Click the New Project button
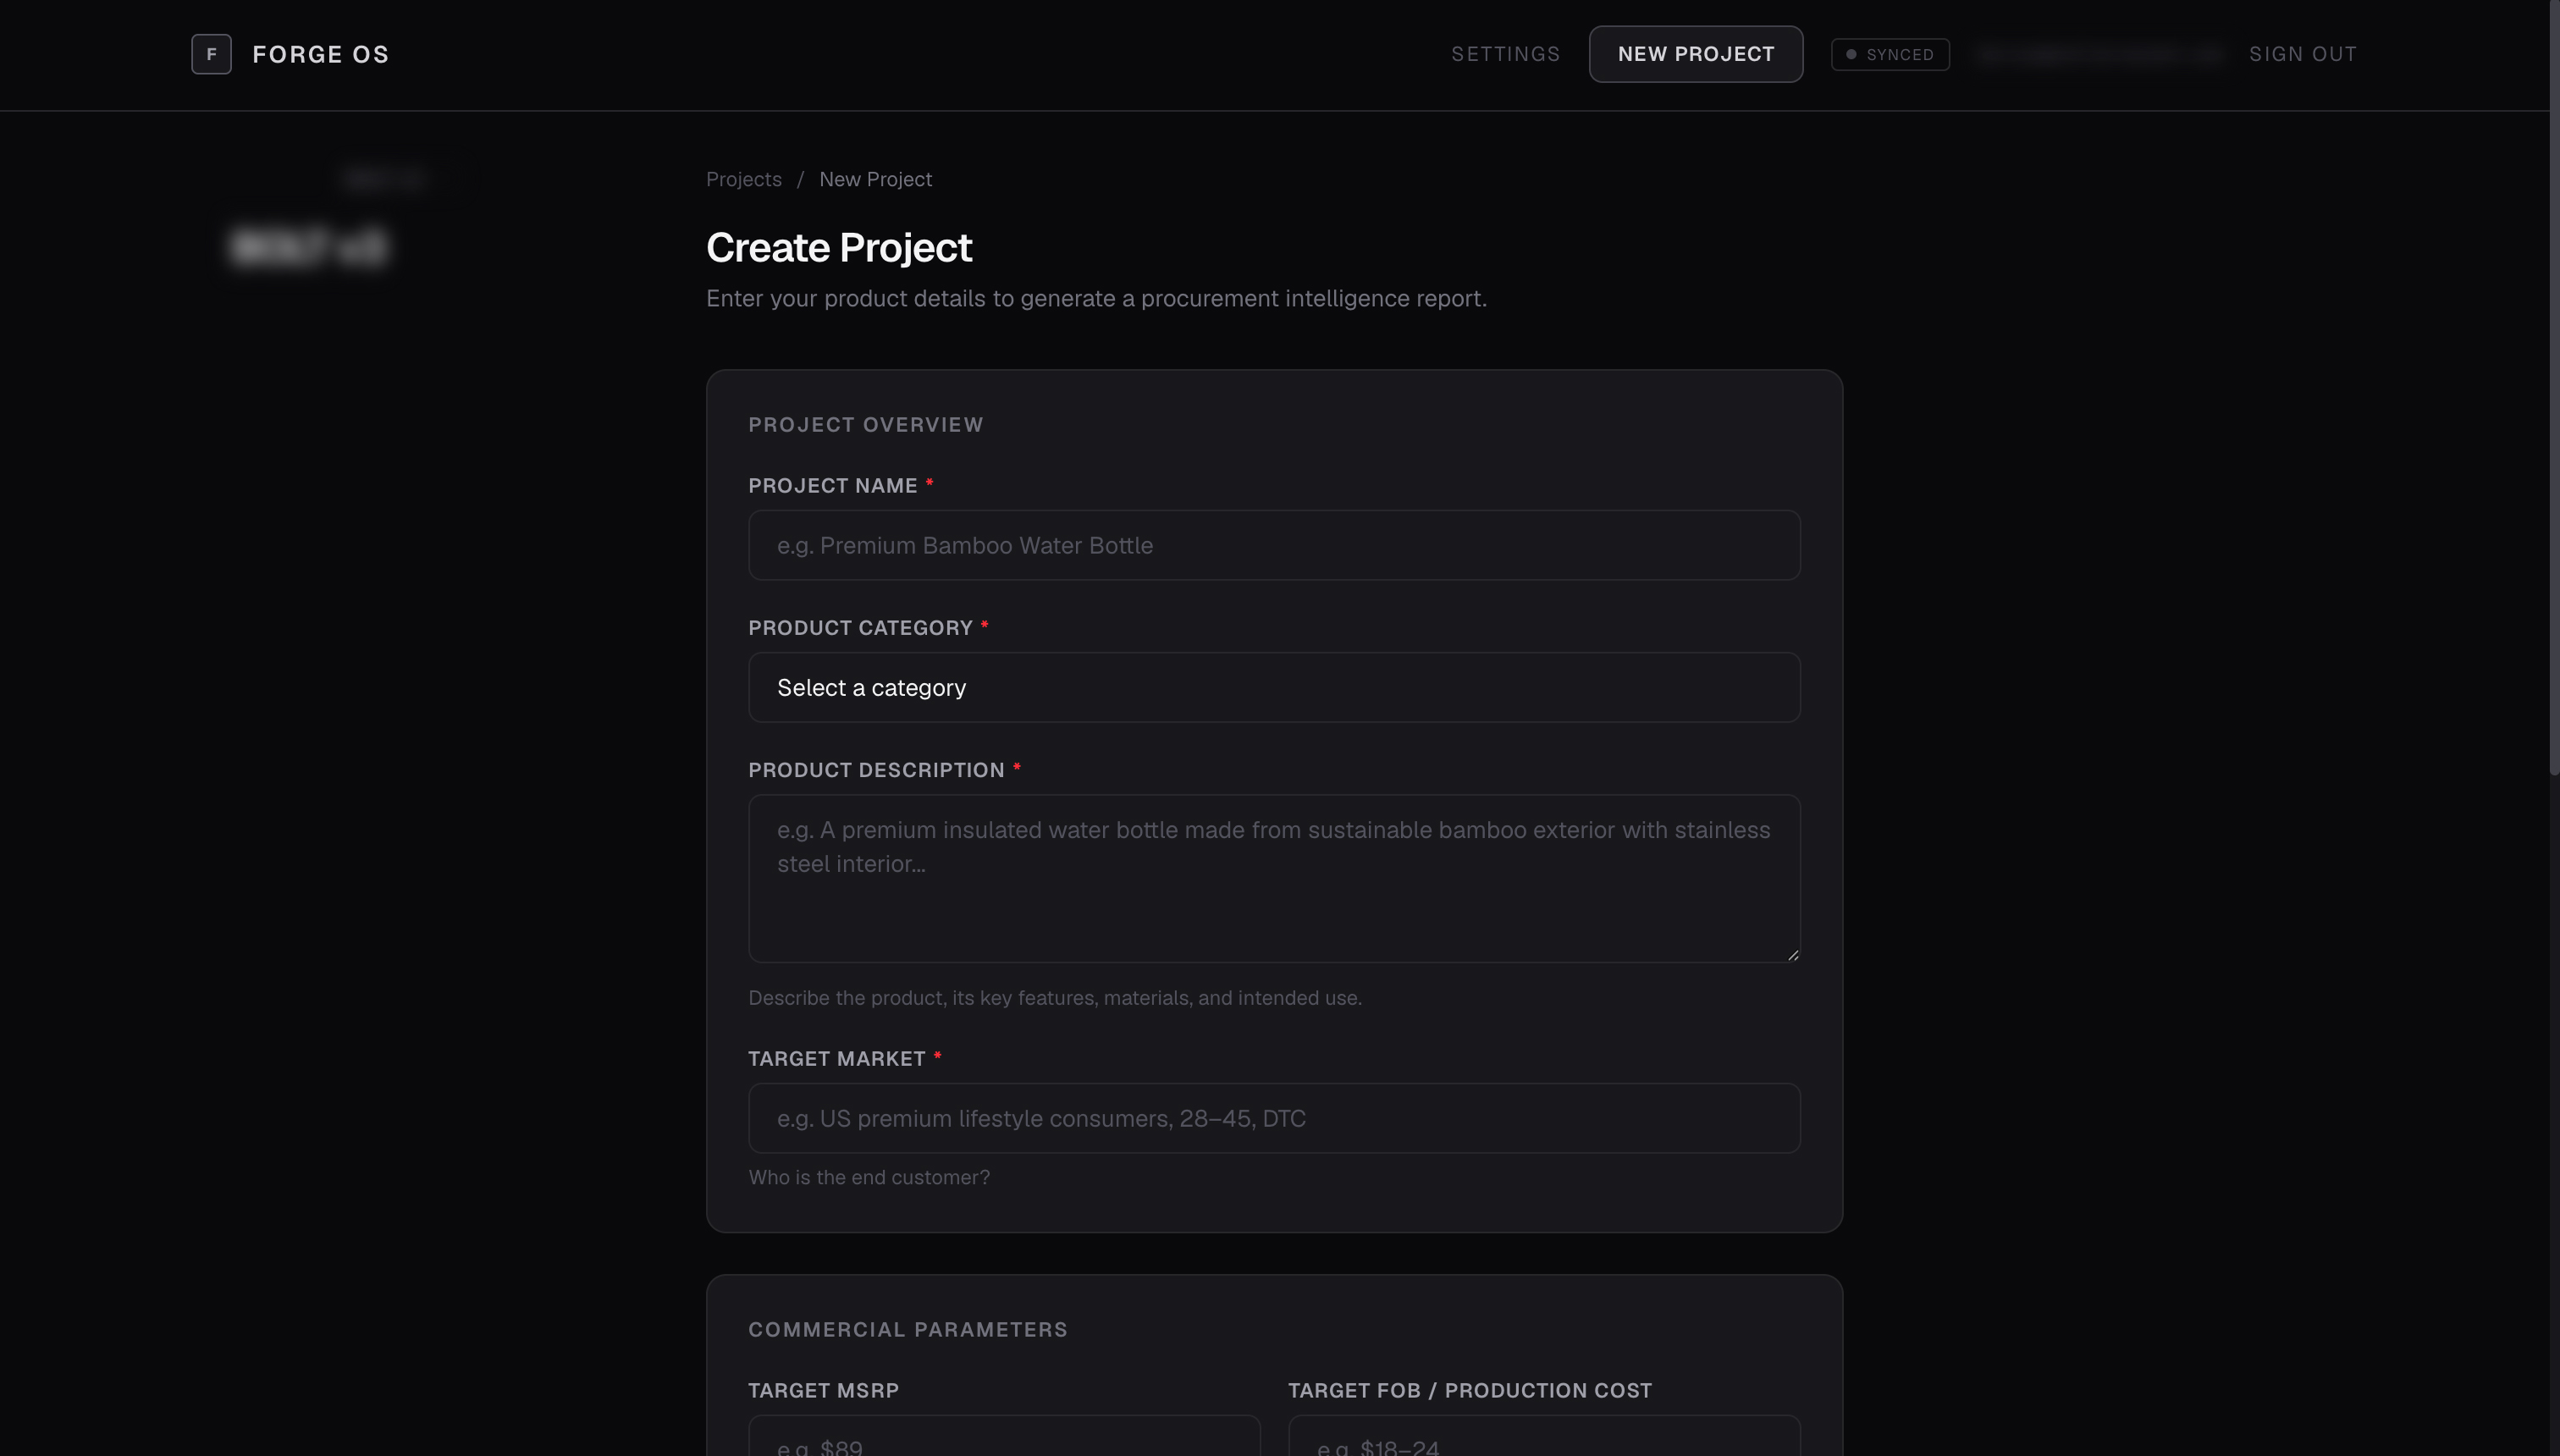This screenshot has width=2560, height=1456. click(1696, 54)
